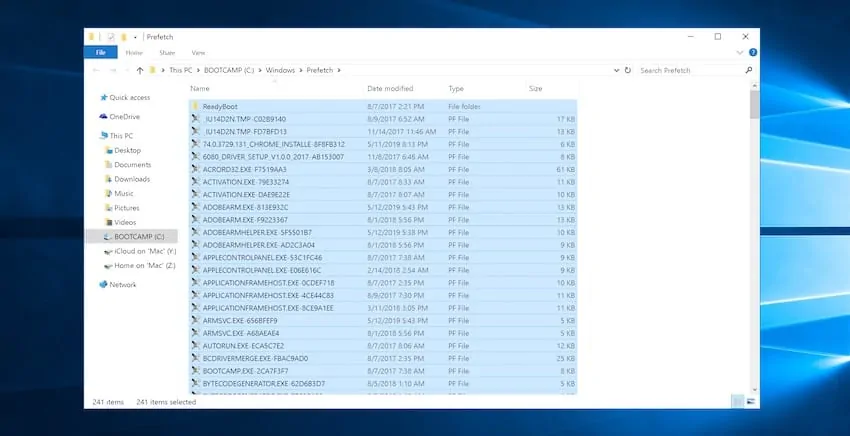This screenshot has height=436, width=850.
Task: Expand the chevron after Prefetch in path
Action: [x=339, y=70]
